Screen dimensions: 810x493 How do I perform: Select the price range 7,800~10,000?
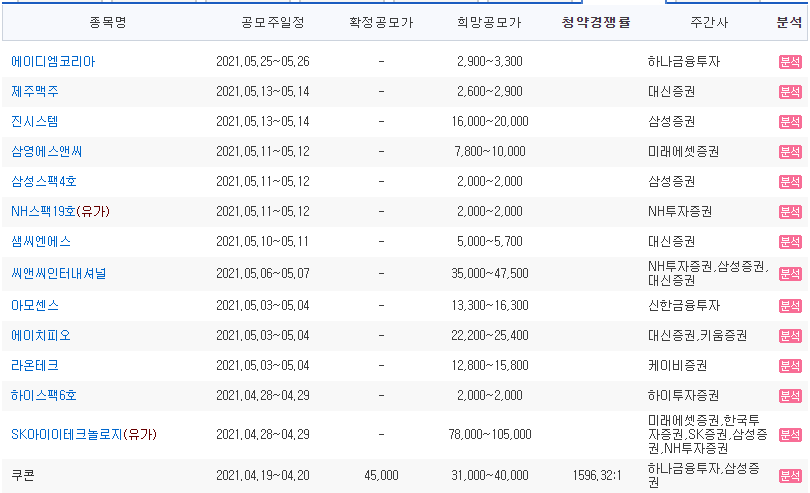(x=490, y=151)
